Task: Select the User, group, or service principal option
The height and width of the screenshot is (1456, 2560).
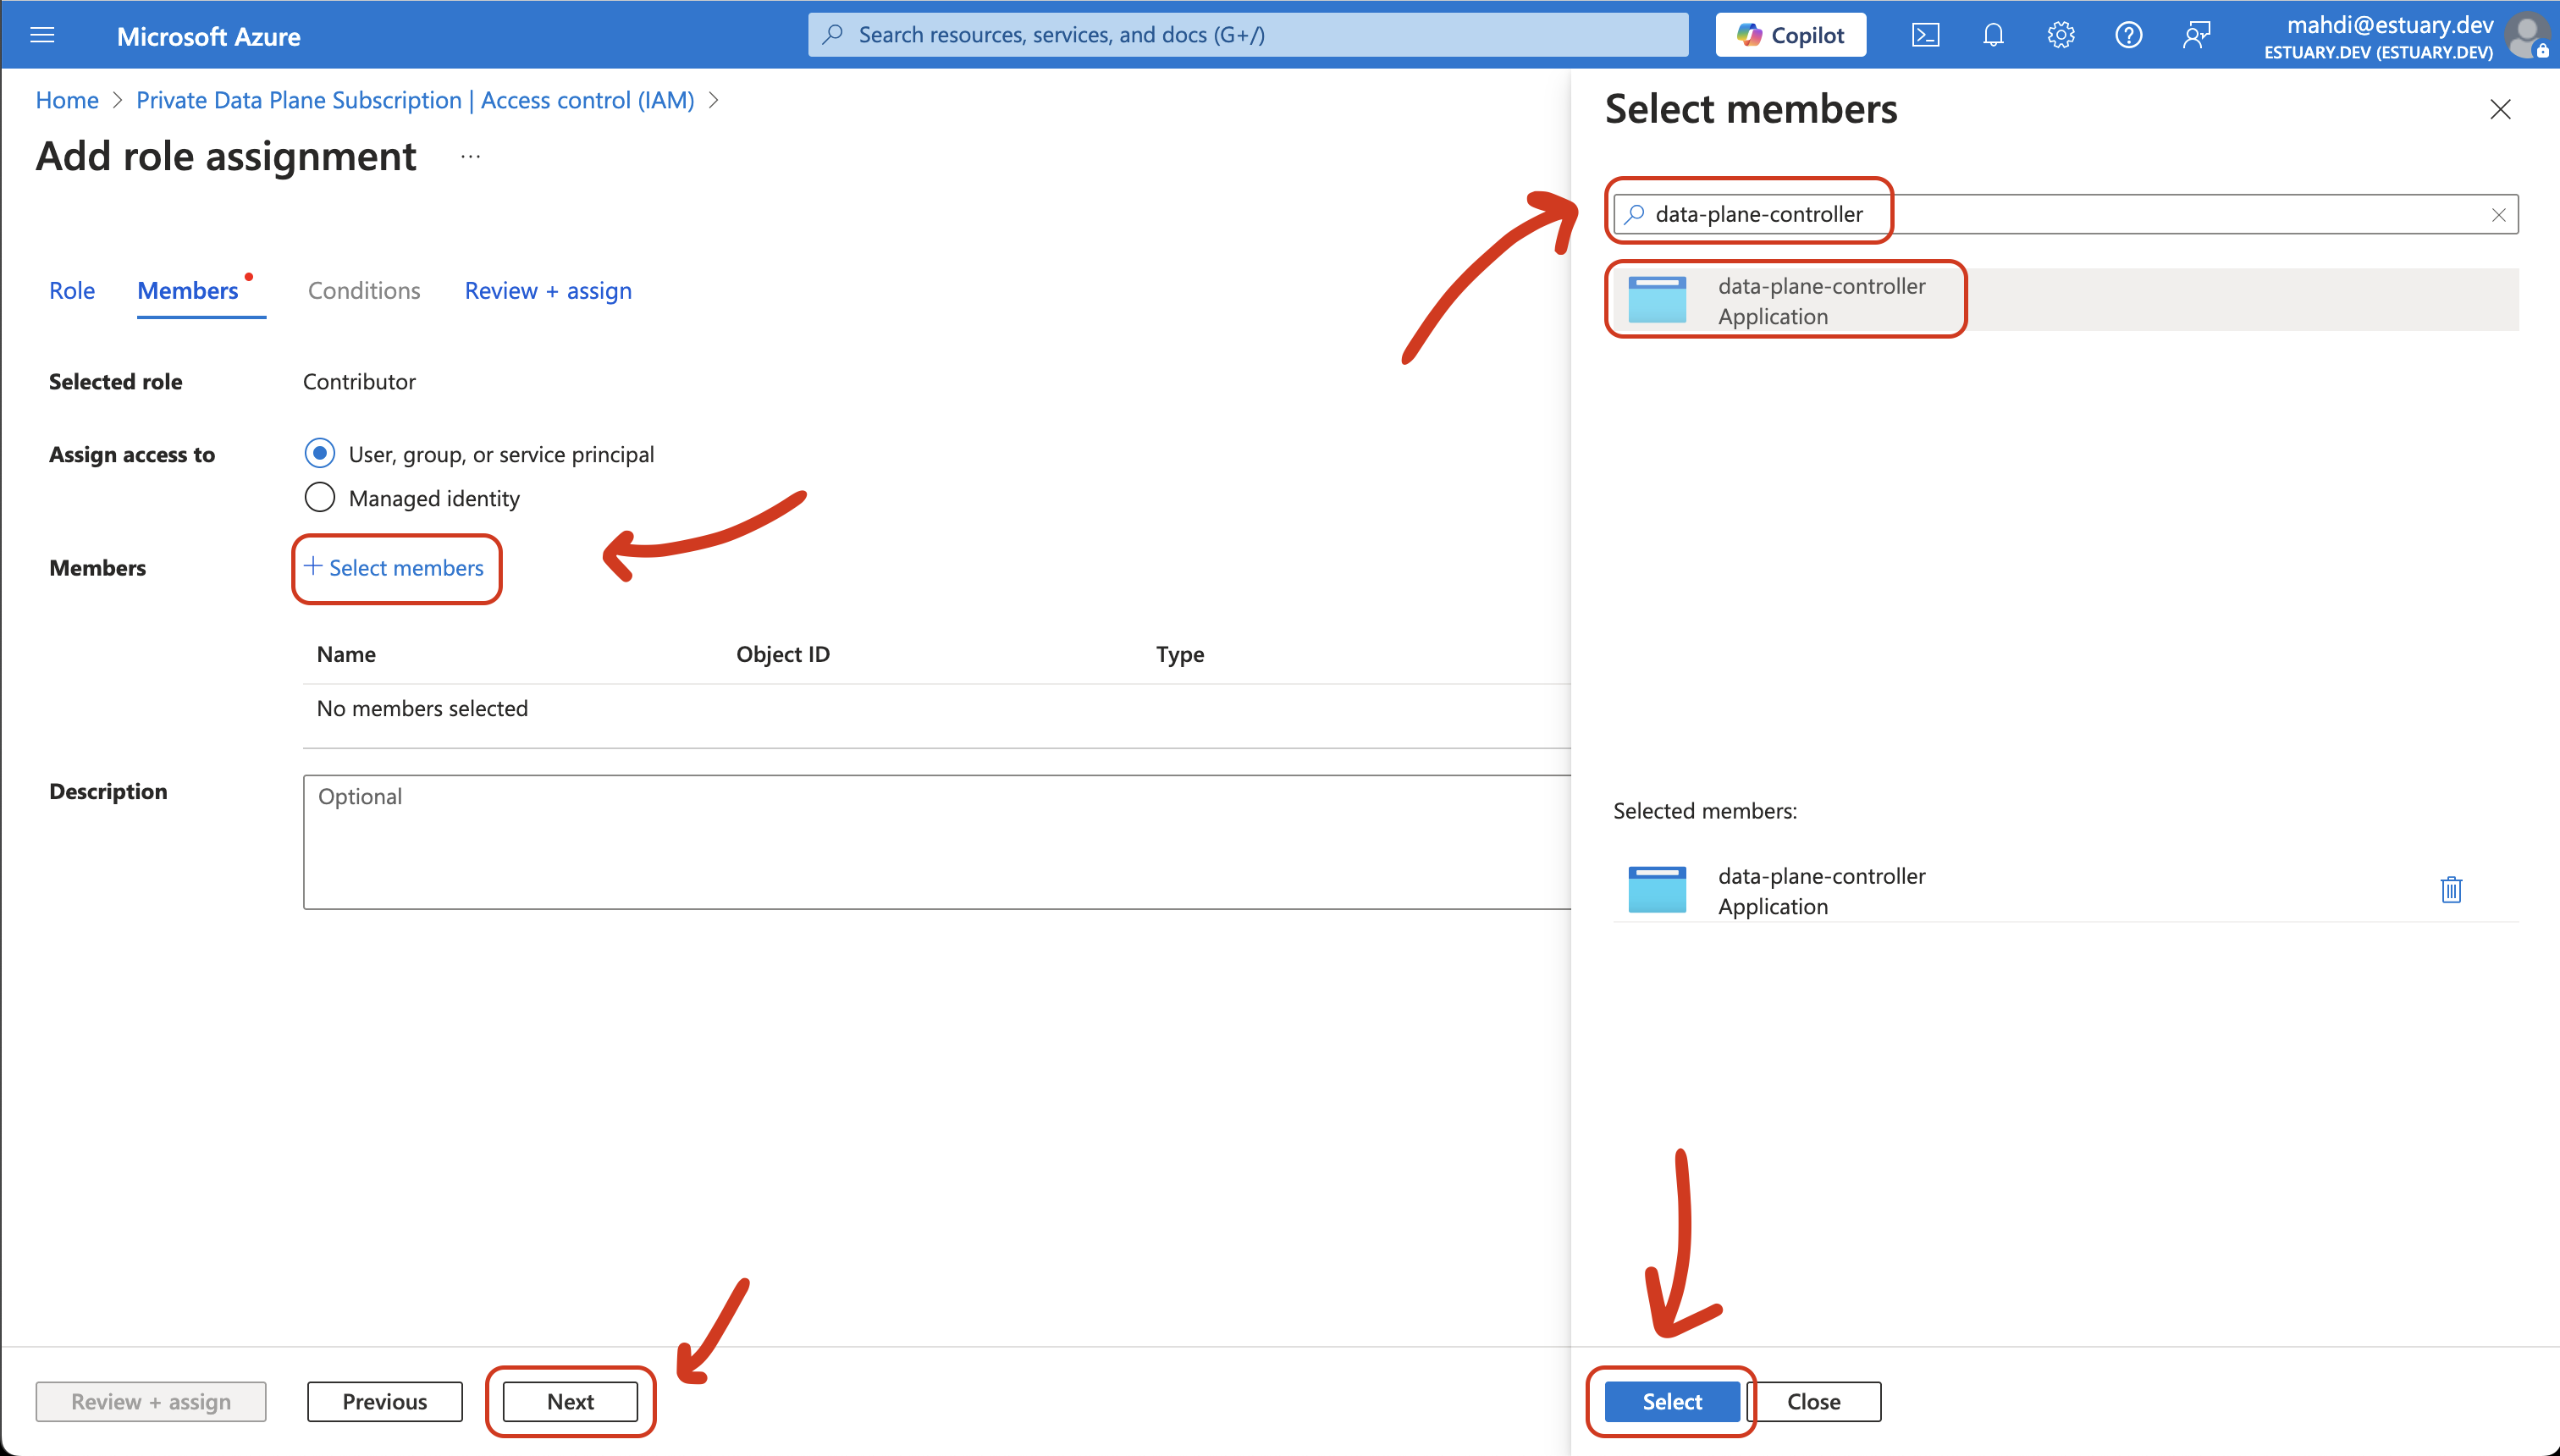Action: [x=319, y=453]
